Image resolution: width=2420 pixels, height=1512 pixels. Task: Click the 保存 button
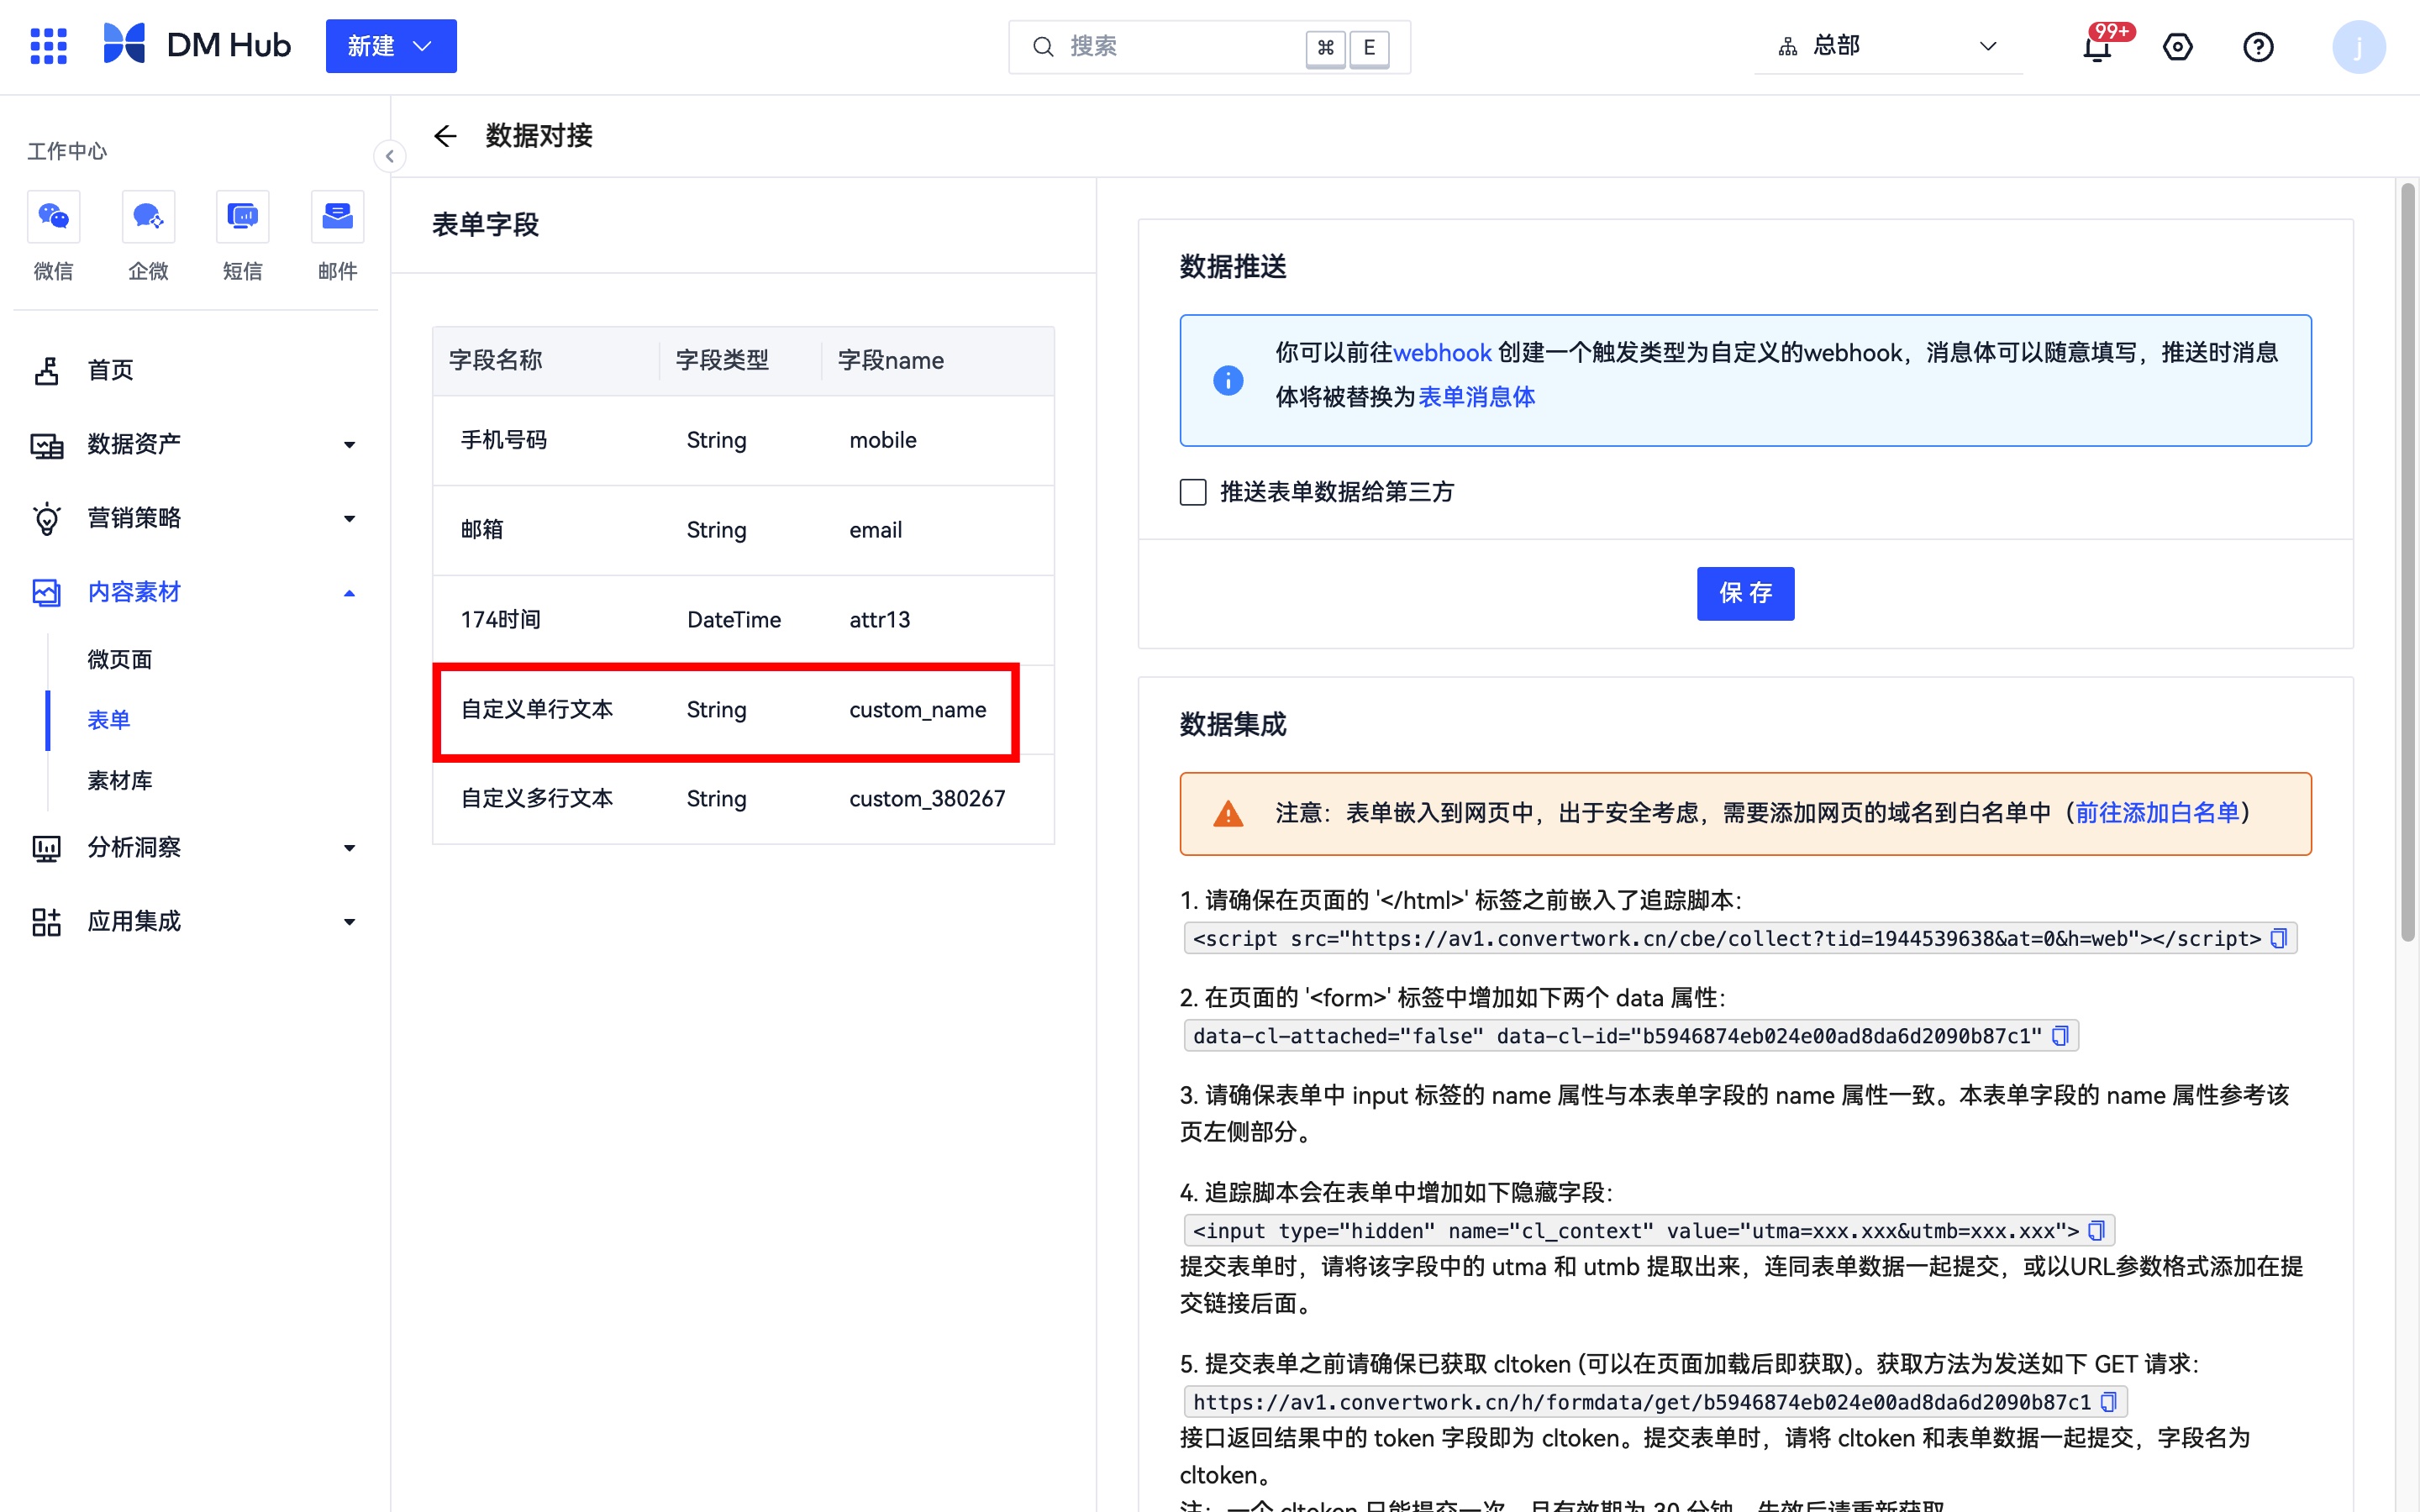coord(1745,594)
